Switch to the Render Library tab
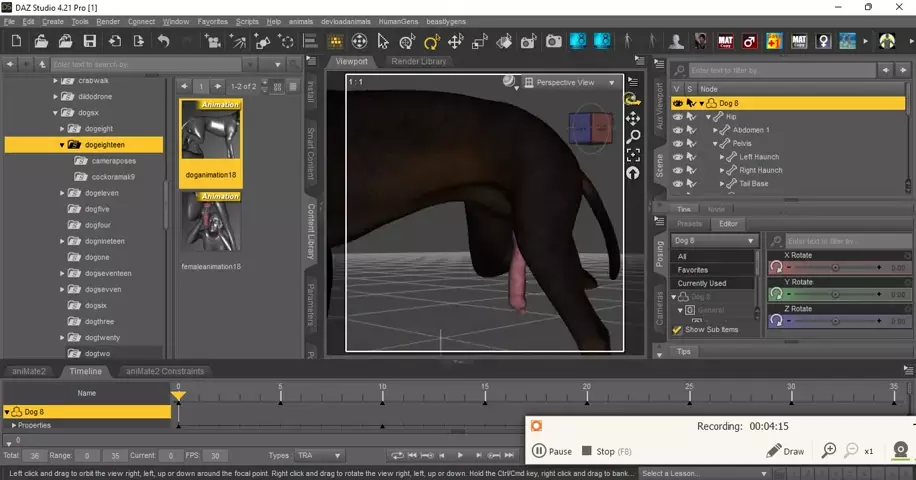Screen dimensions: 916x480 click(419, 62)
